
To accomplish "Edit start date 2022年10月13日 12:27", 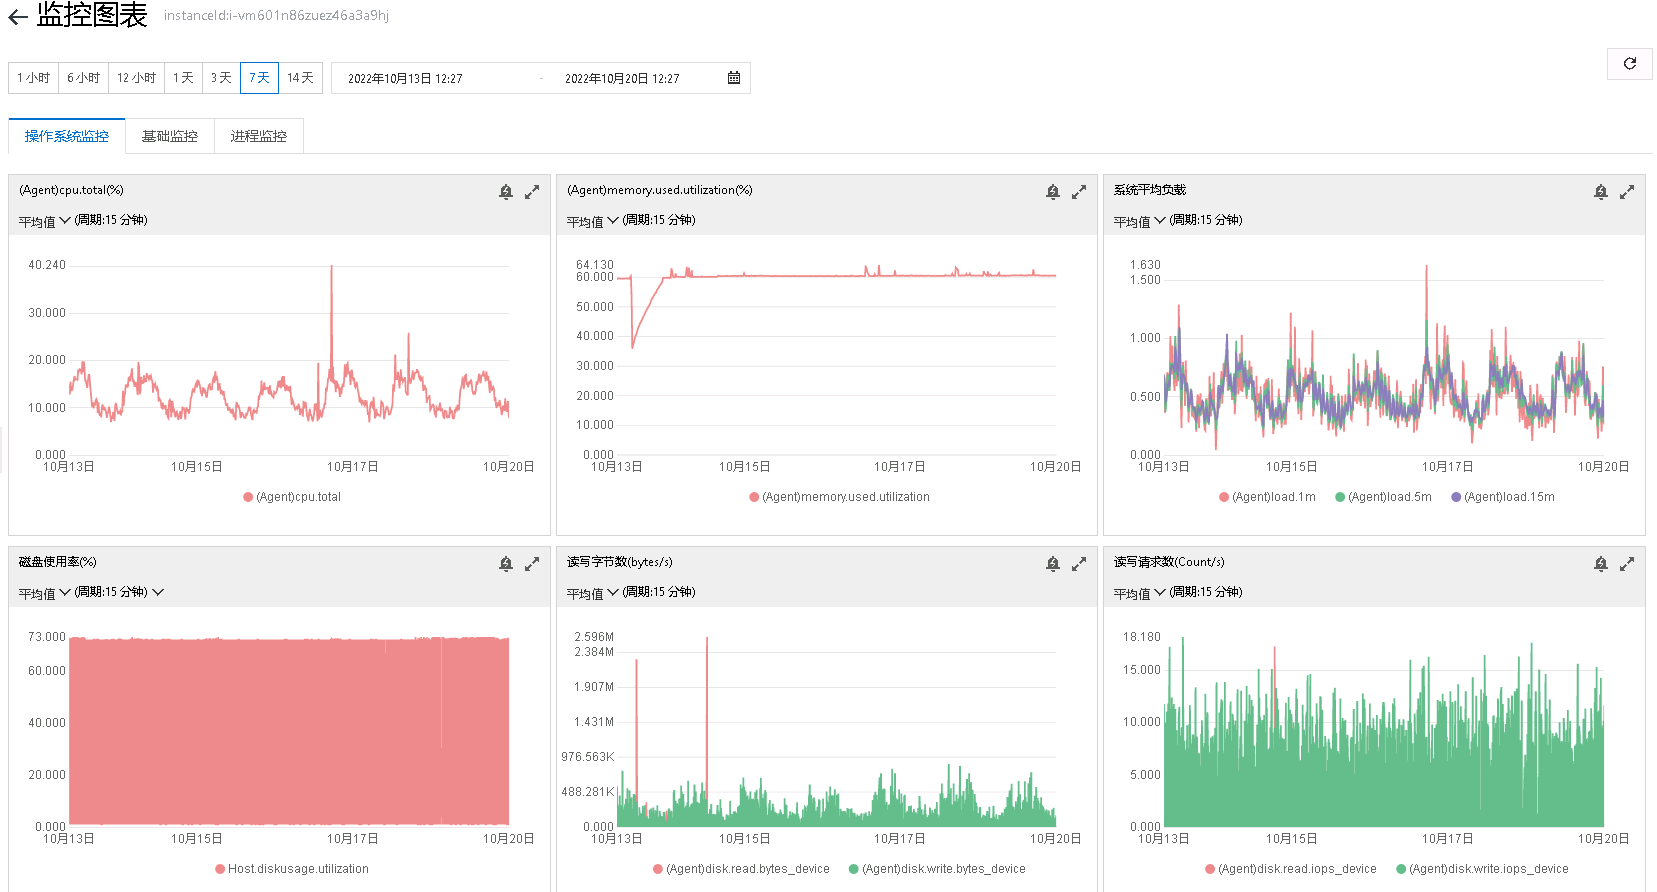I will [405, 79].
